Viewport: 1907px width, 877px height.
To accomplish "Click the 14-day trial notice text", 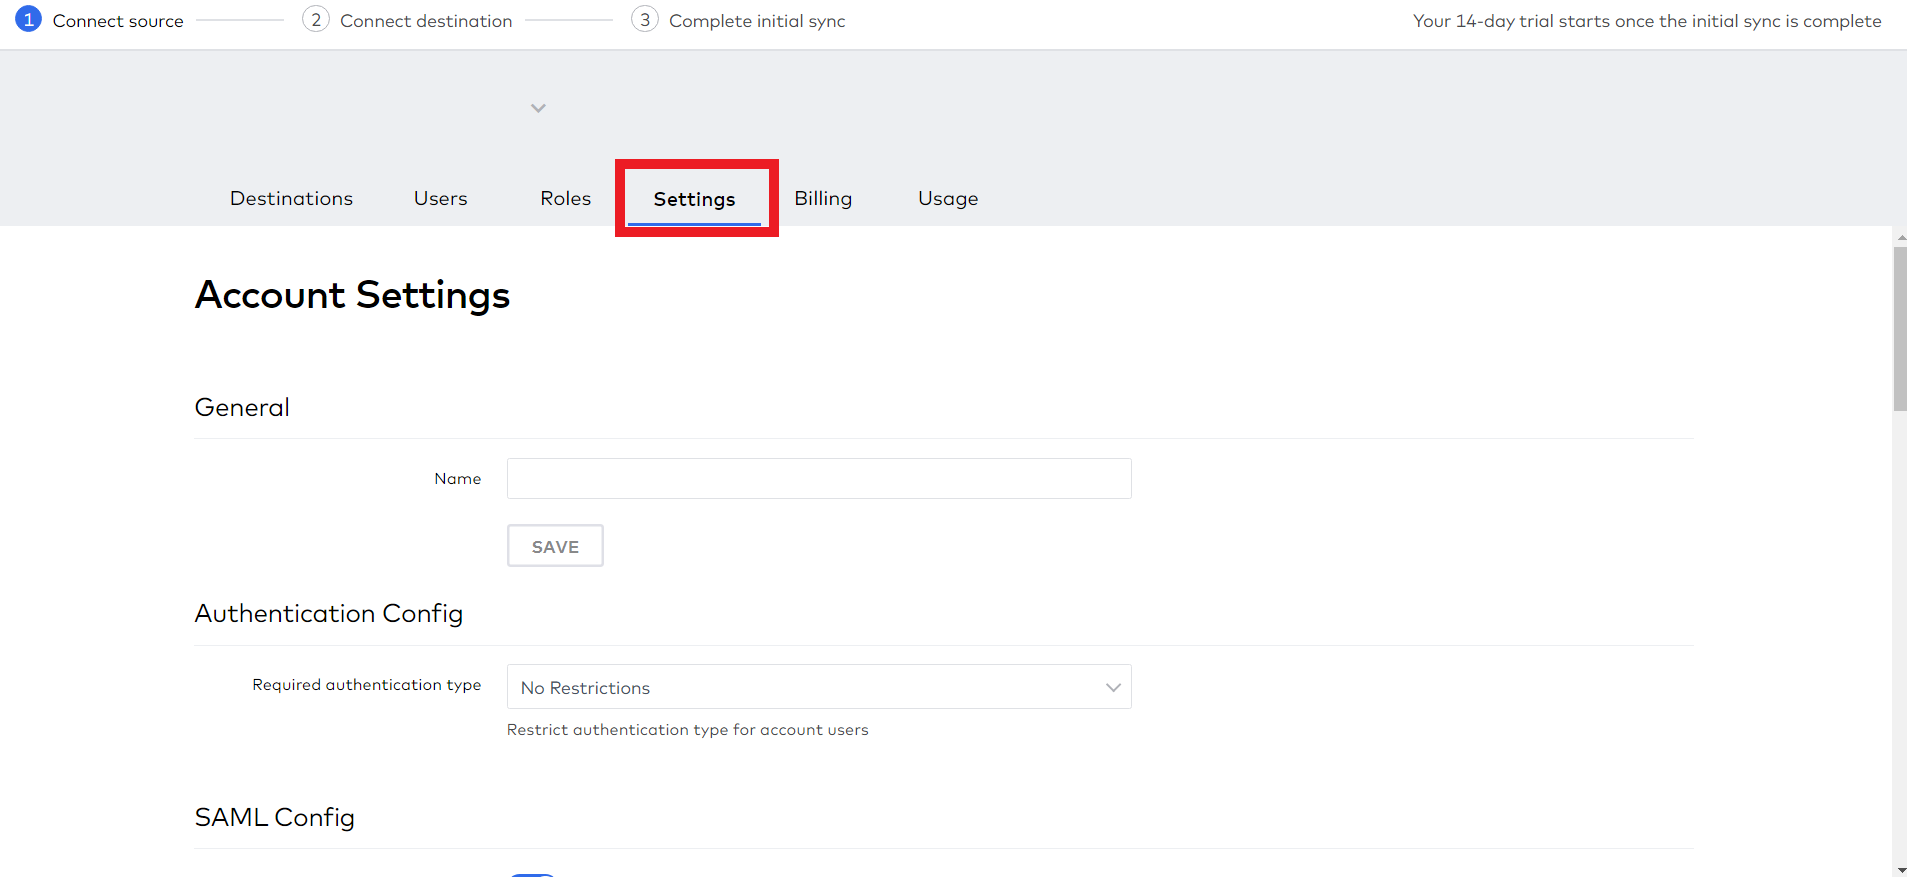I will pyautogui.click(x=1646, y=21).
